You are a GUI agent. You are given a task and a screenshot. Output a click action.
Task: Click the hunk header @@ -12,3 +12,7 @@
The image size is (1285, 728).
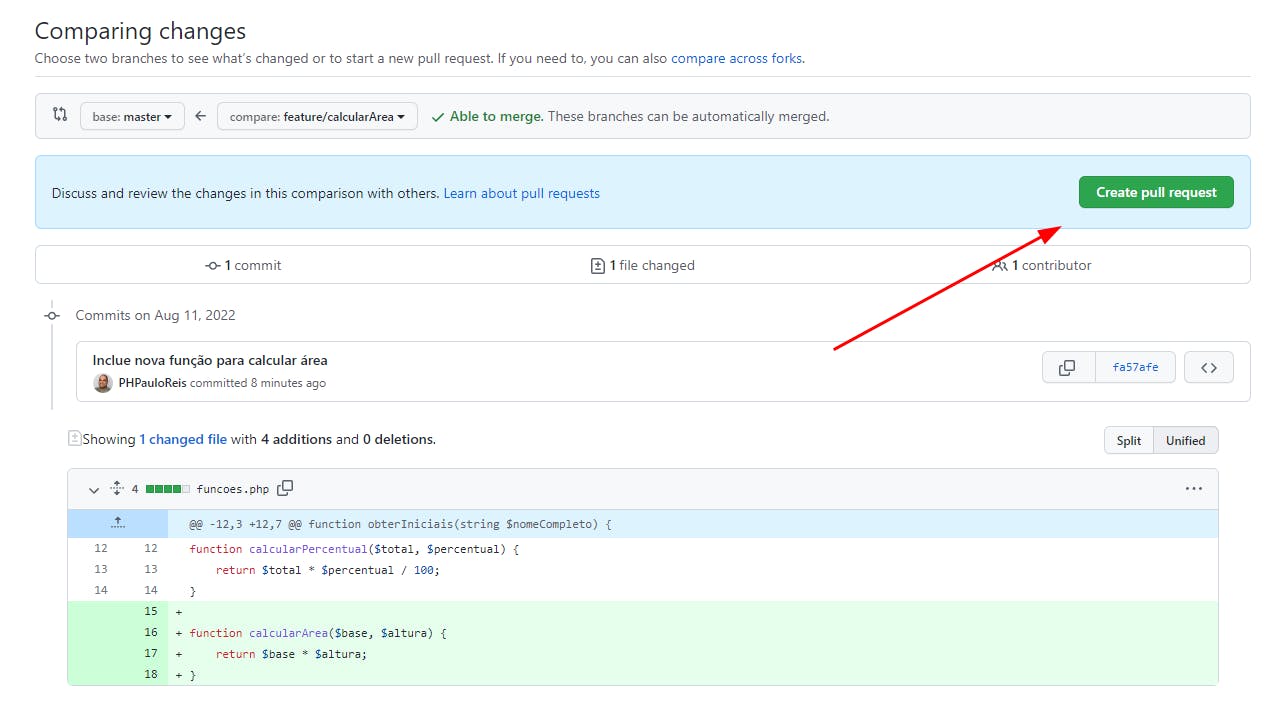pos(400,523)
